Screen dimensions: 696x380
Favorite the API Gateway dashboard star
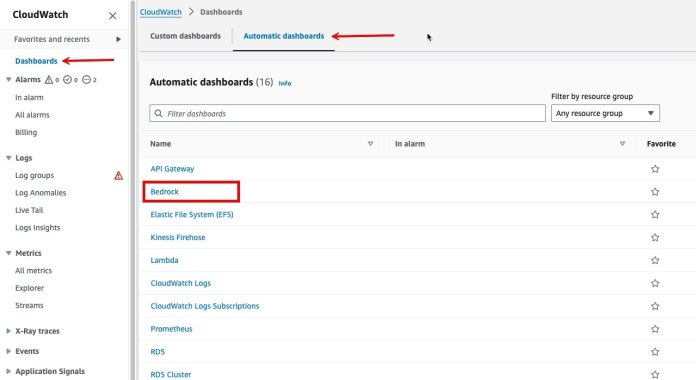pyautogui.click(x=655, y=169)
